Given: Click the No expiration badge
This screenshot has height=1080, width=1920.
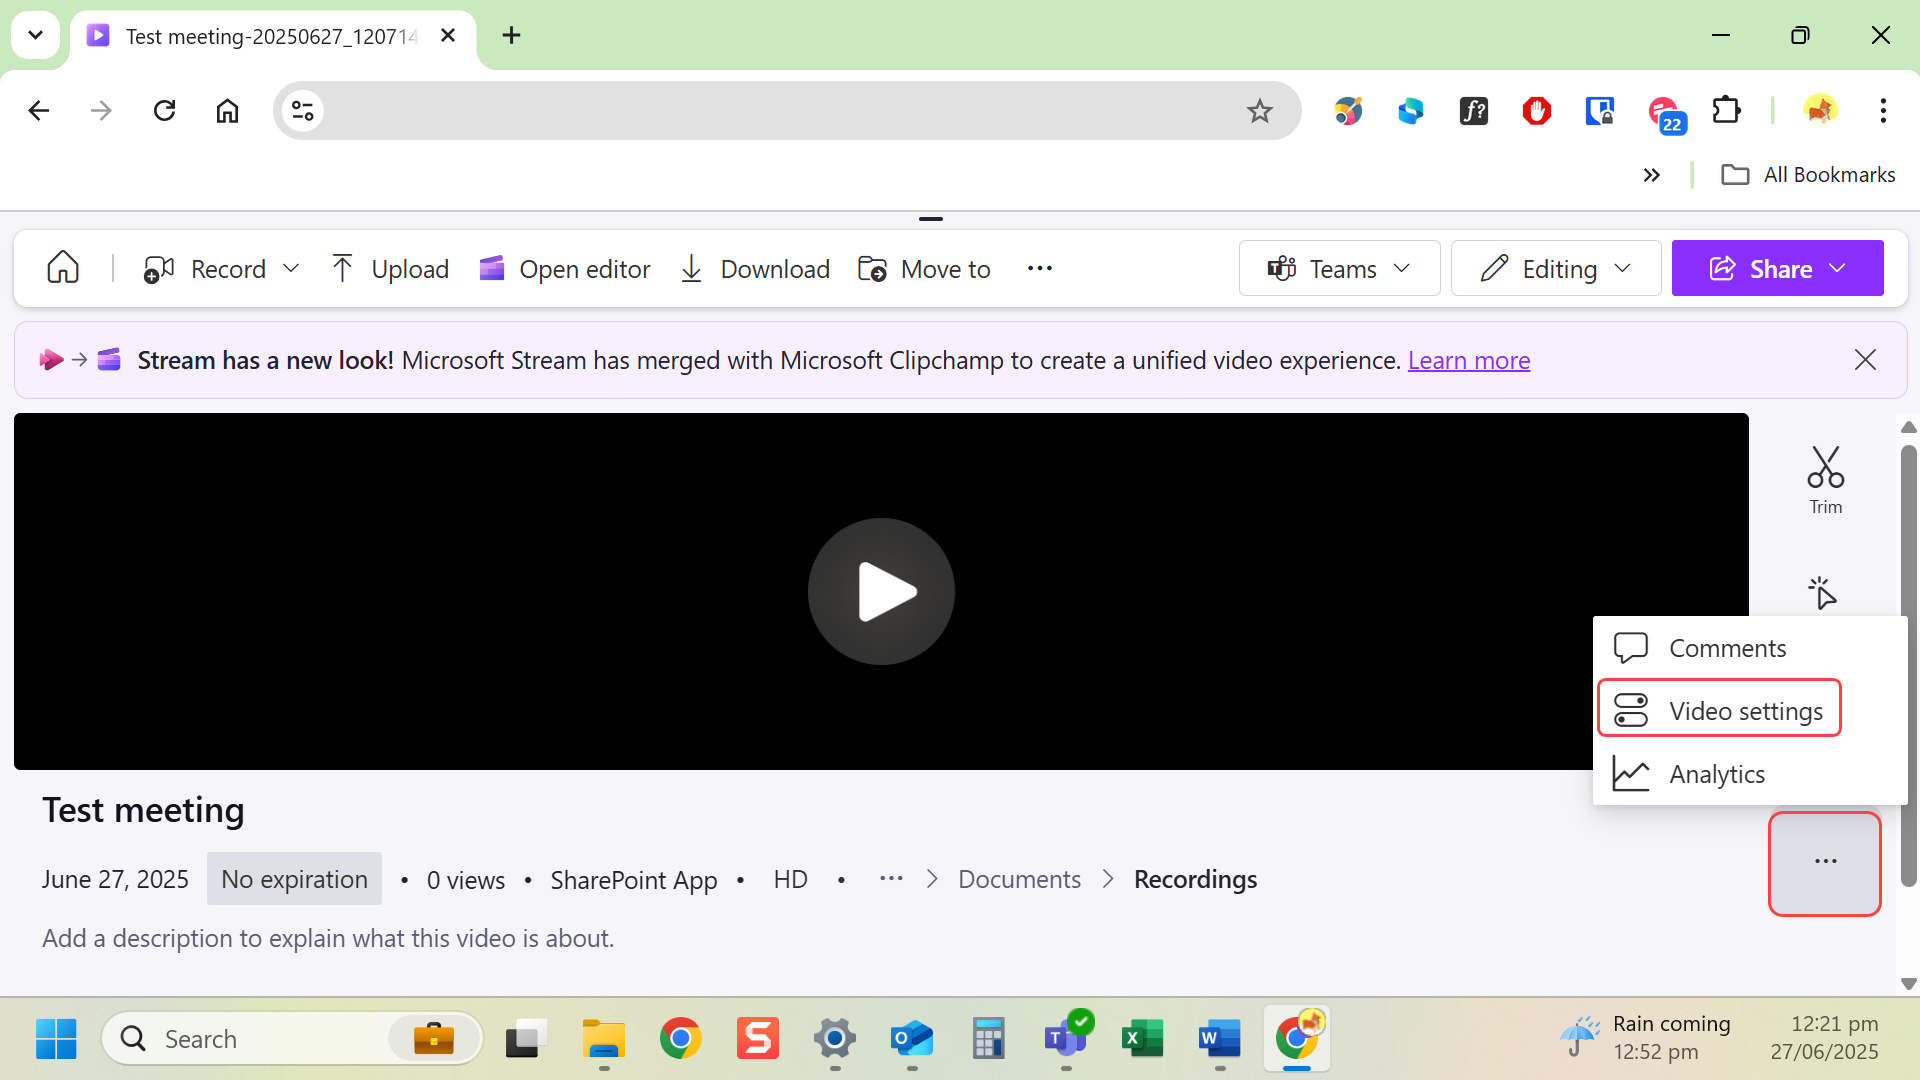Looking at the screenshot, I should pos(294,879).
